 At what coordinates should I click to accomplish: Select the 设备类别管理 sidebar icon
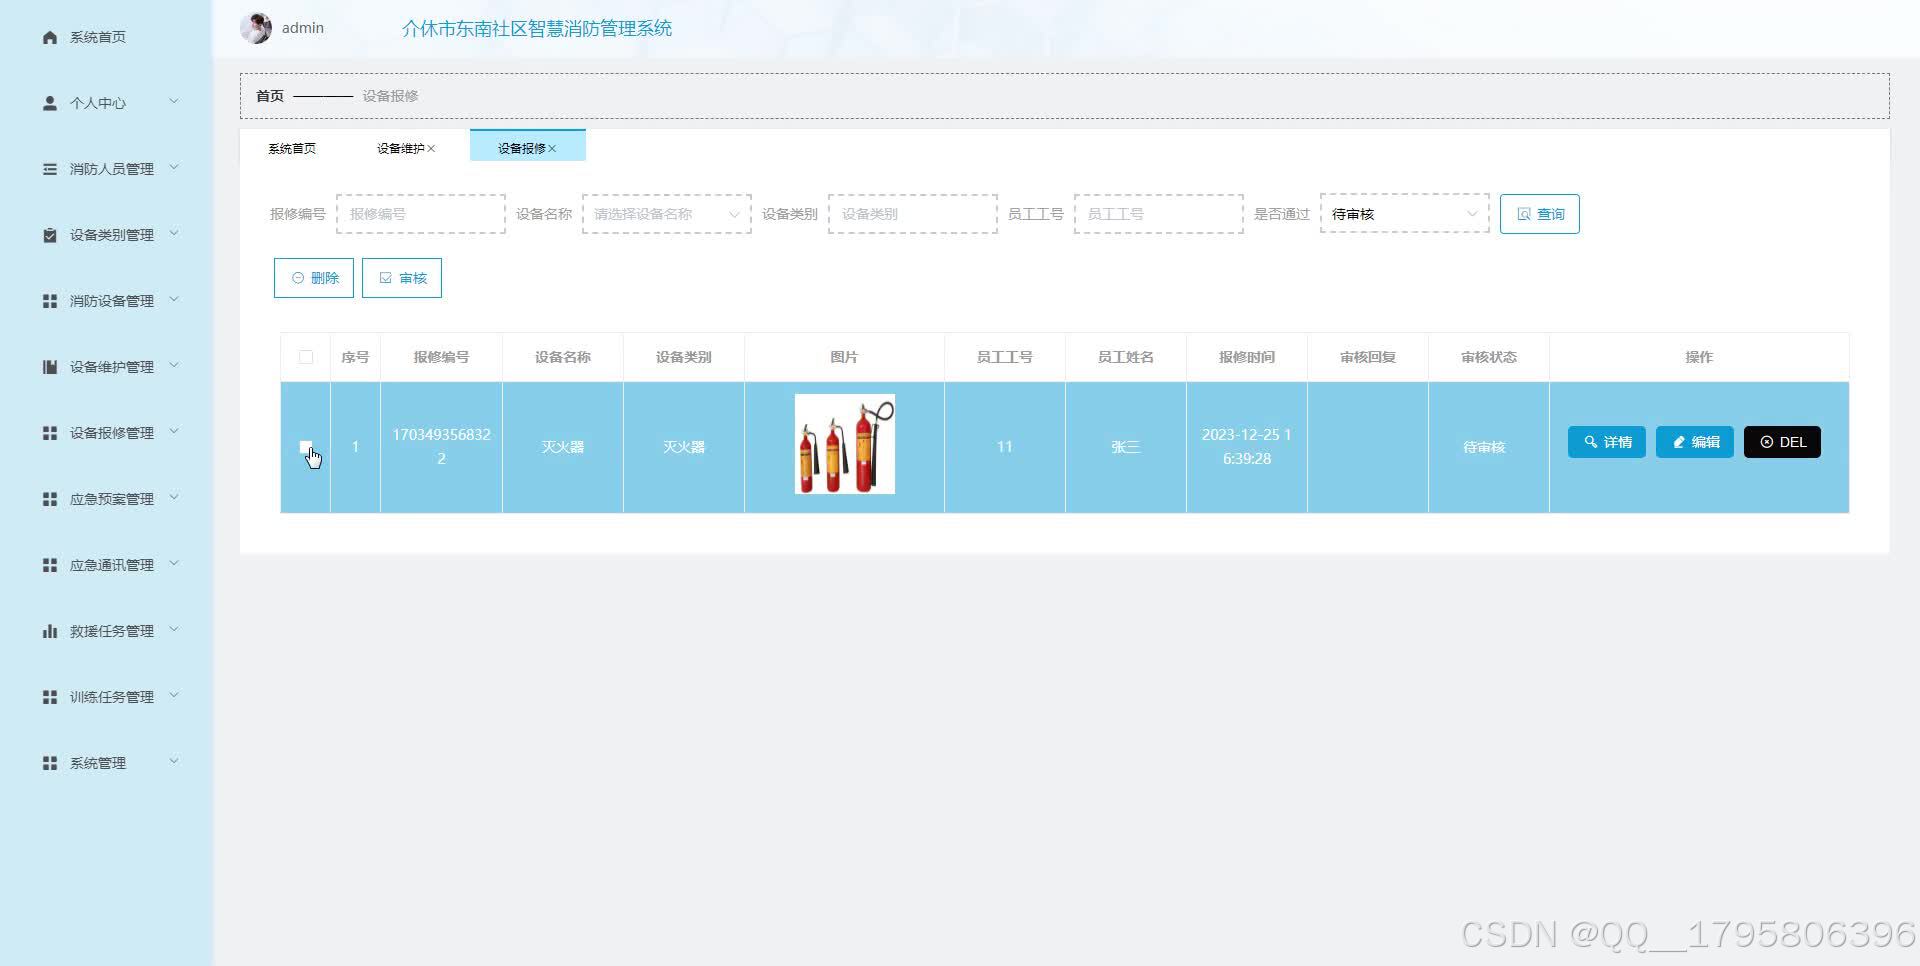point(50,234)
